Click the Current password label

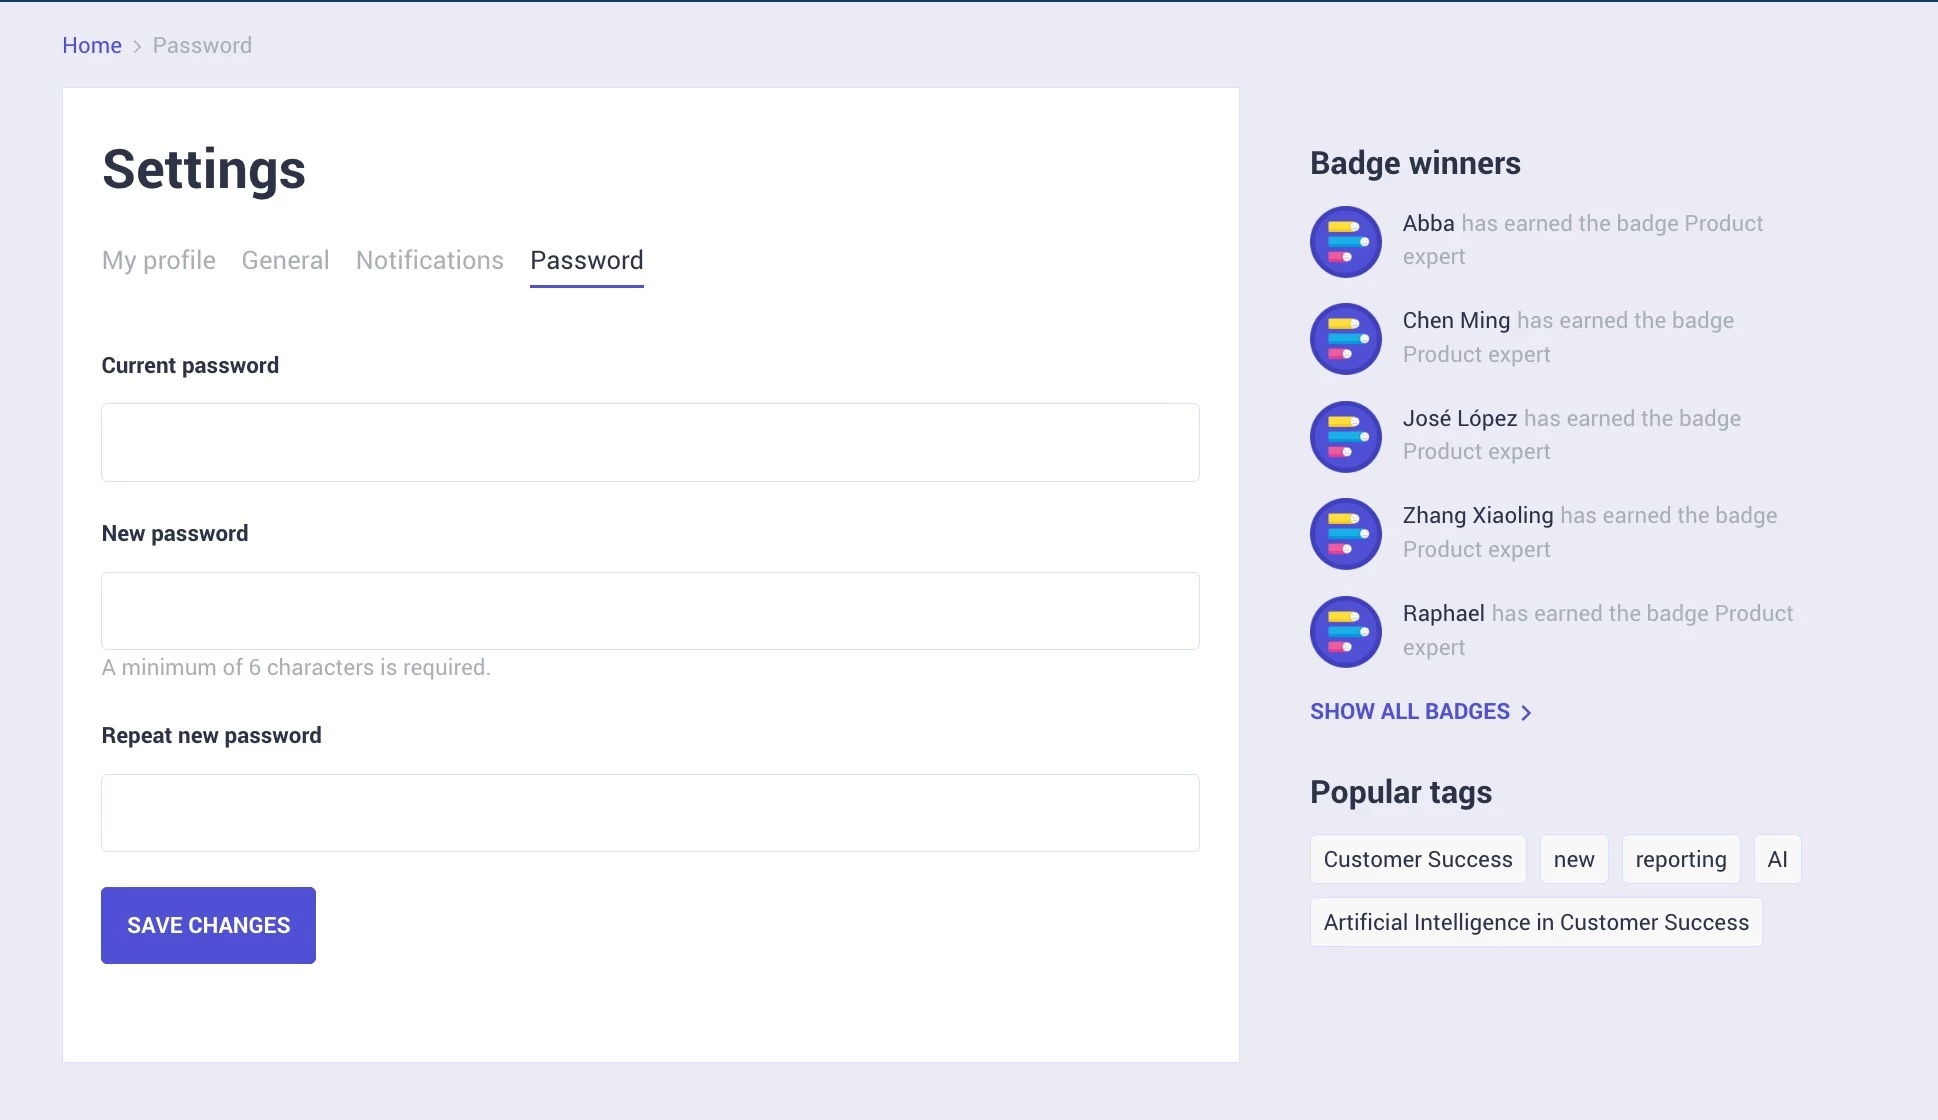[190, 365]
